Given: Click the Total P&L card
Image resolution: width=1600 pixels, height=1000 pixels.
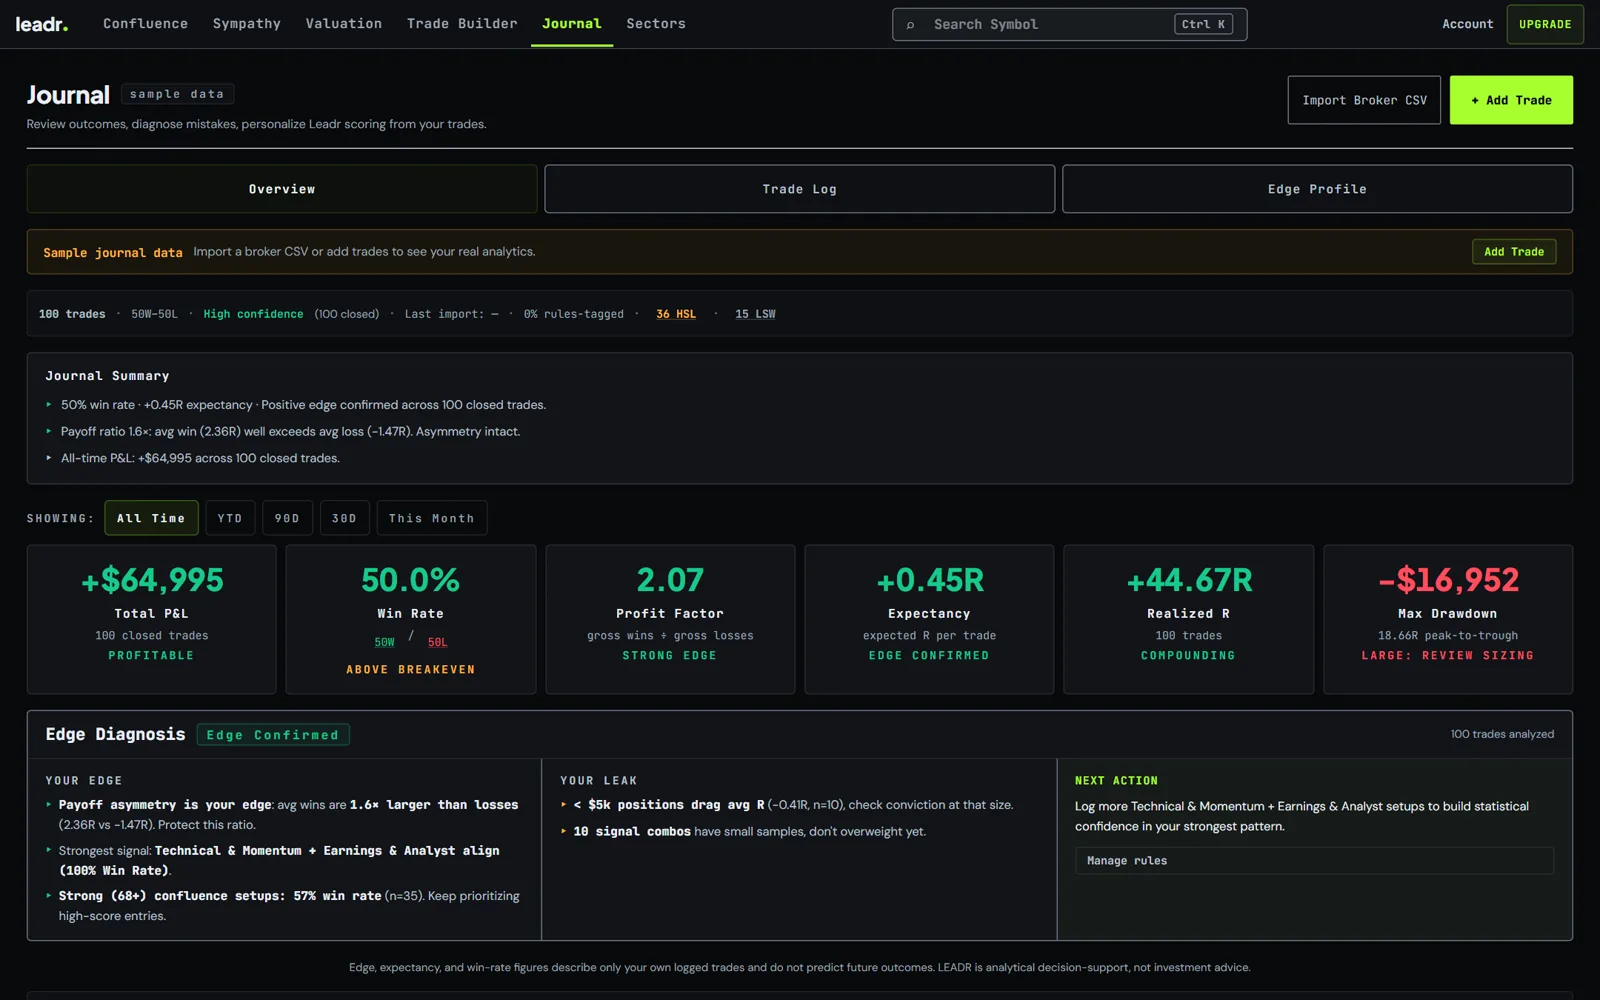Looking at the screenshot, I should 152,619.
